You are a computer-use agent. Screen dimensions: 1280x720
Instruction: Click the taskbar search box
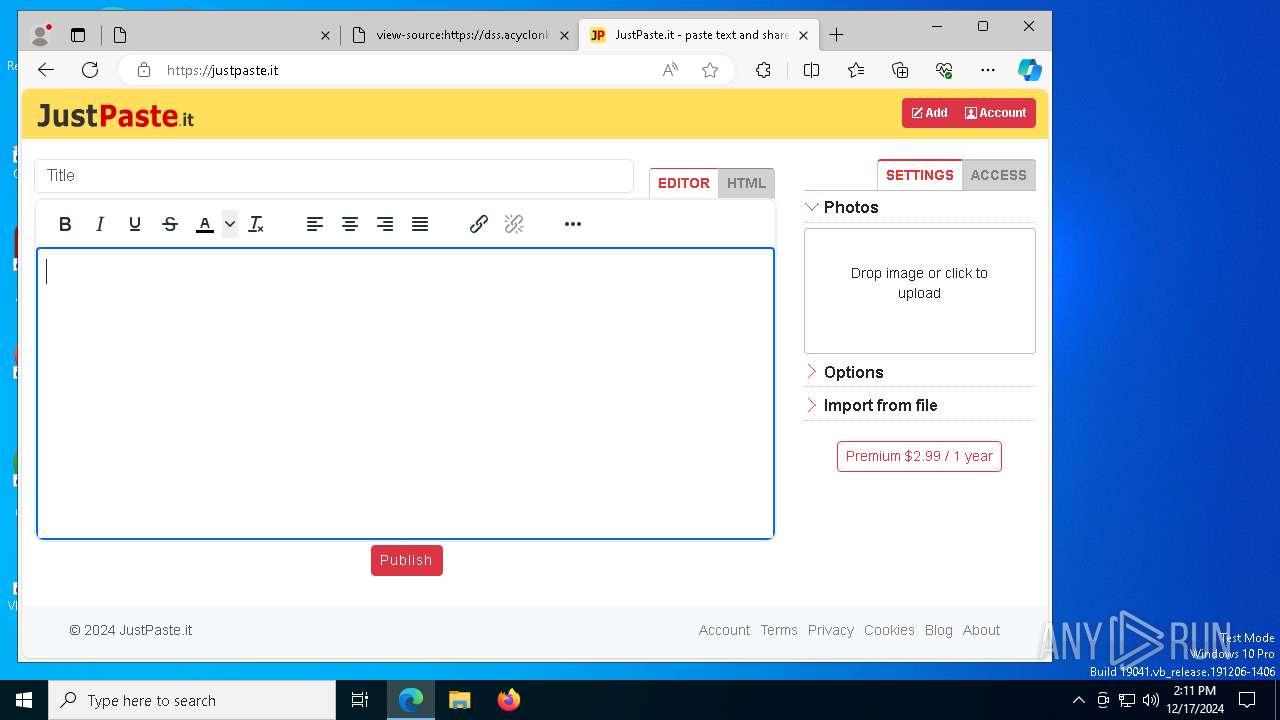point(192,700)
